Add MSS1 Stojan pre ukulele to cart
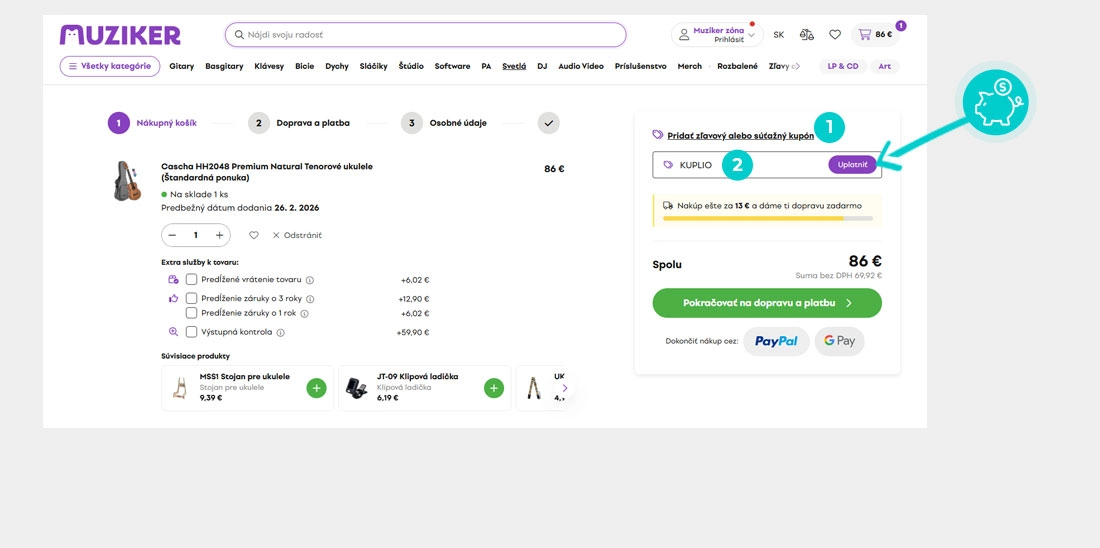Image resolution: width=1100 pixels, height=548 pixels. point(316,388)
